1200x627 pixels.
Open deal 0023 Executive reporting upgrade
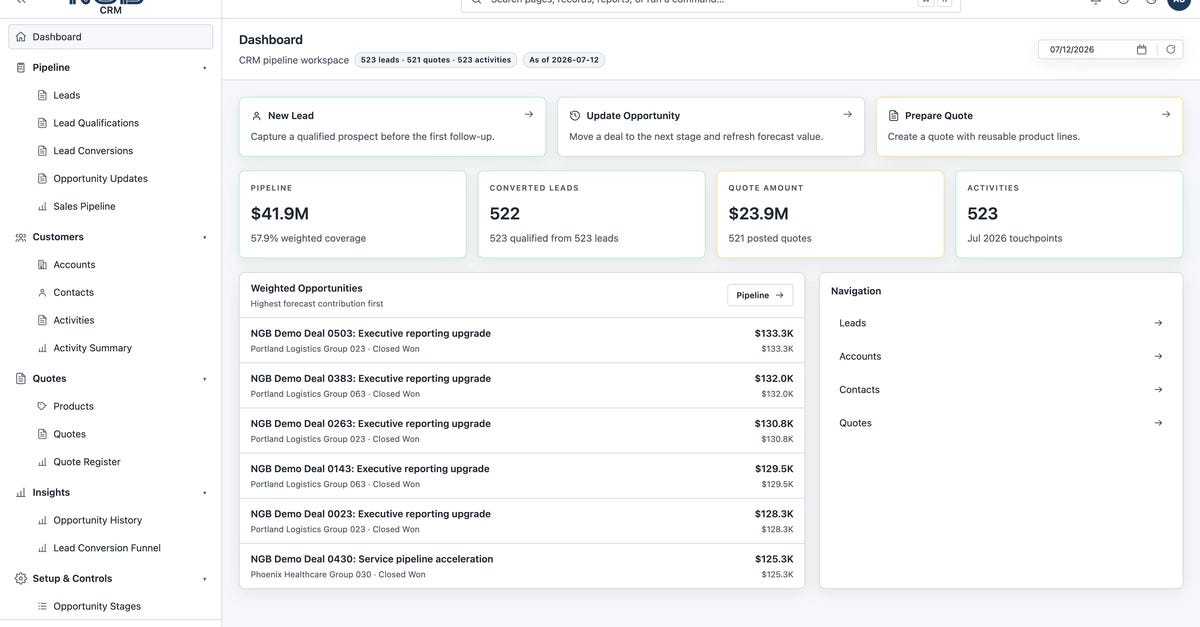tap(522, 521)
